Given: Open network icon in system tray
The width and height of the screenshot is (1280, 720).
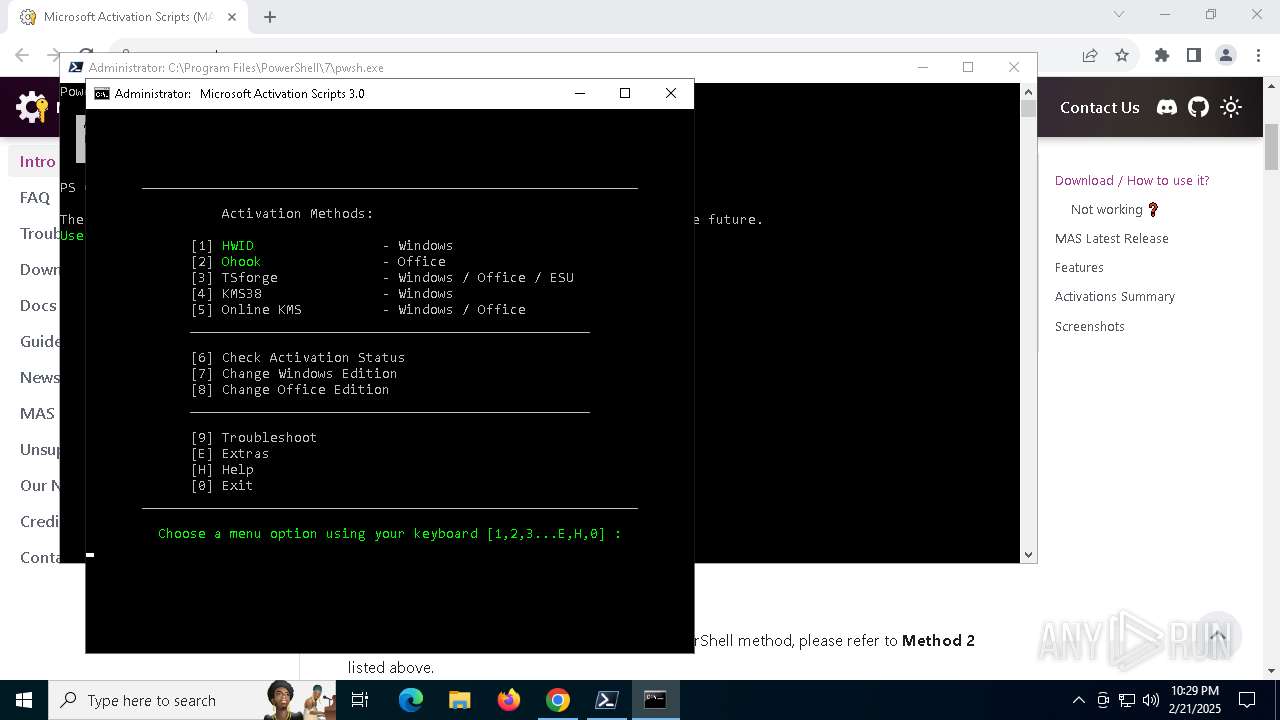Looking at the screenshot, I should (x=1127, y=700).
